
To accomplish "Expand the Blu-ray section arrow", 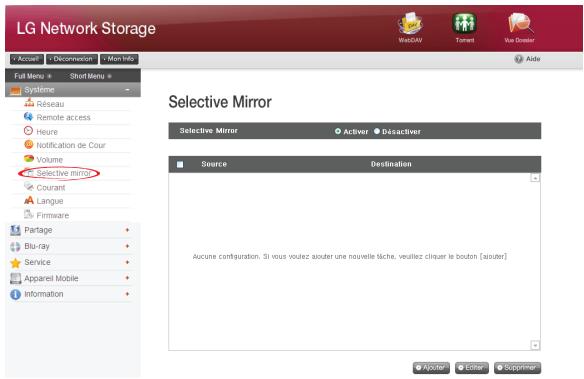I will pyautogui.click(x=127, y=246).
